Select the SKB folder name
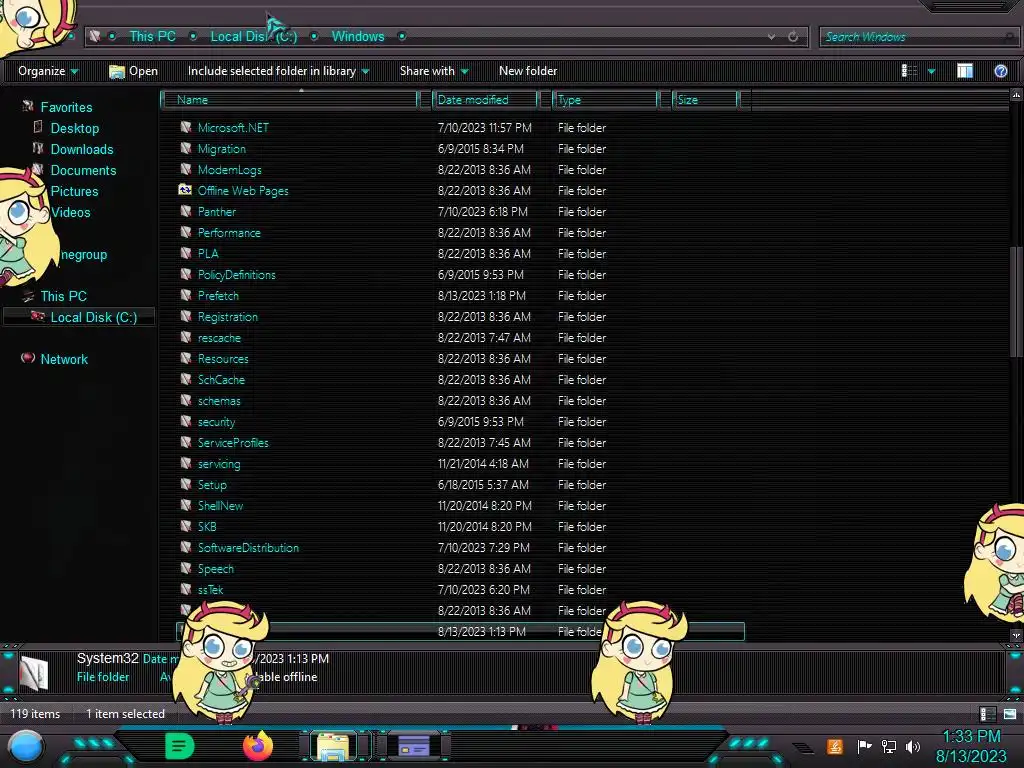The height and width of the screenshot is (768, 1024). pyautogui.click(x=207, y=526)
